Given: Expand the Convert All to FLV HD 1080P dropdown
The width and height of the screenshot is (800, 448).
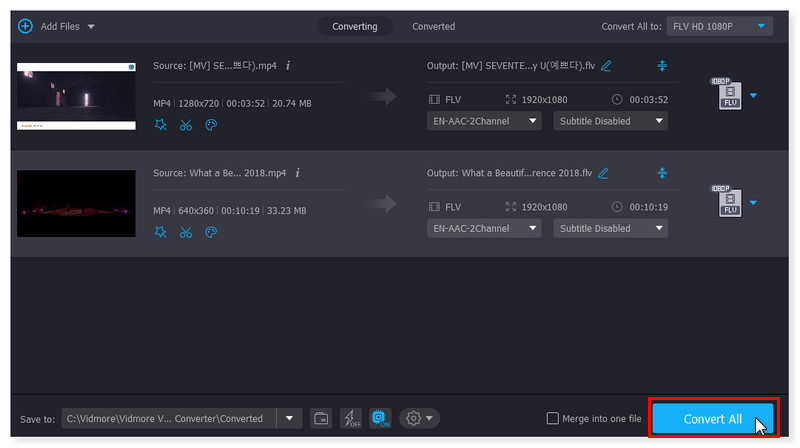Looking at the screenshot, I should 718,26.
